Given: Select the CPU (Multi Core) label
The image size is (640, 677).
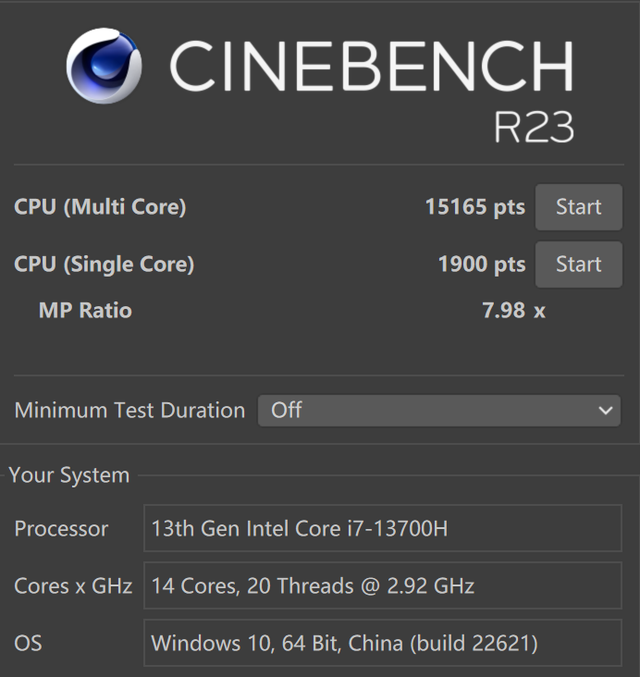Looking at the screenshot, I should coord(100,207).
